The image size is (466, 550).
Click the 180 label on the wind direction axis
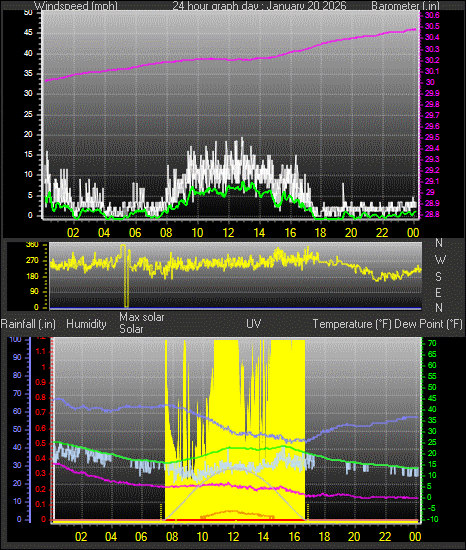[32, 276]
